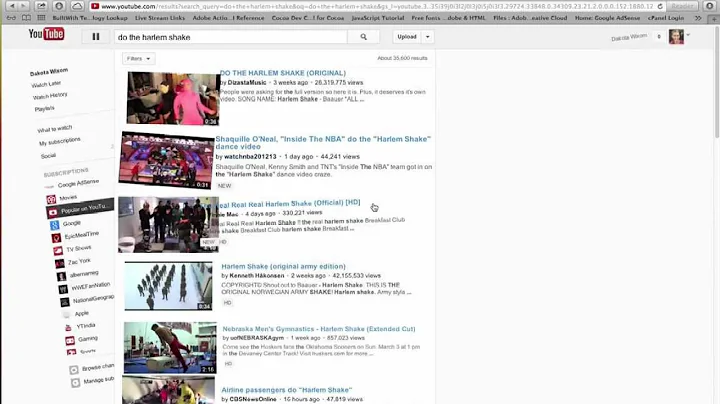Select 'What to watch' in the sidebar
The width and height of the screenshot is (720, 404).
point(55,129)
